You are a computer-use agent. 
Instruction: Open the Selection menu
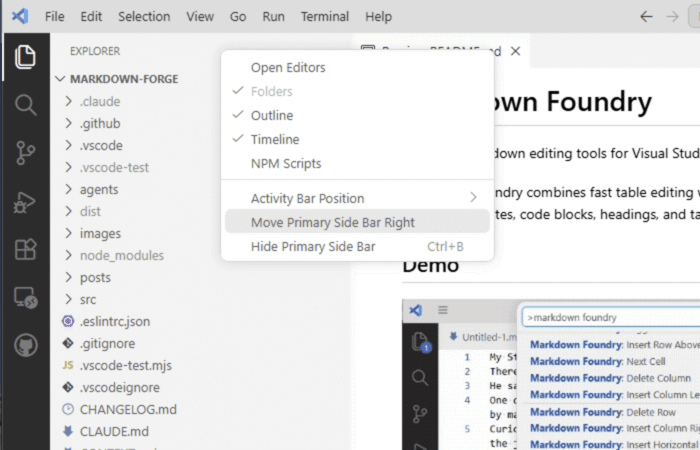tap(144, 17)
